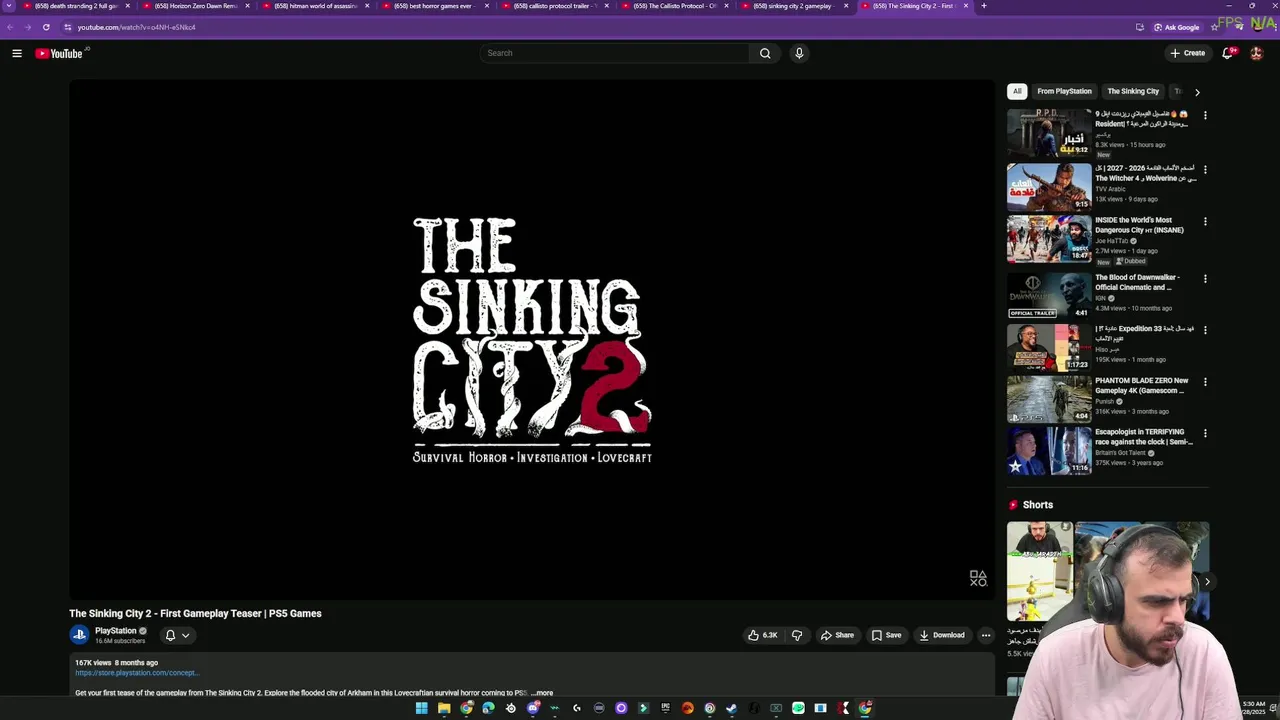Switch to Horizon Zero Dawn browser tab
The width and height of the screenshot is (1280, 720).
[195, 6]
